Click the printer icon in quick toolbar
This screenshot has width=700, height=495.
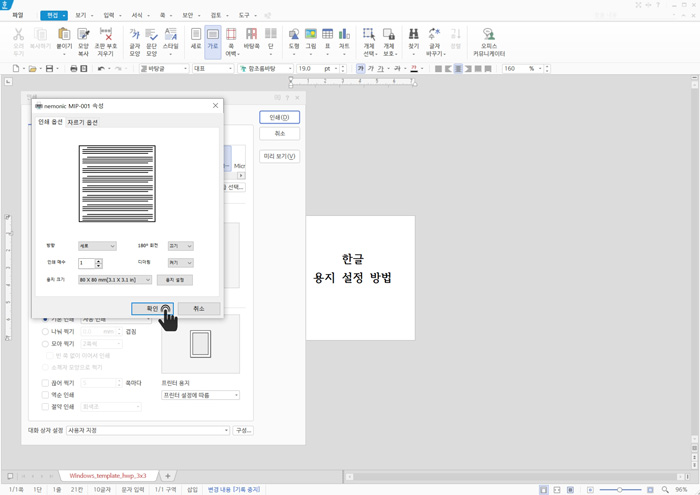tap(74, 69)
